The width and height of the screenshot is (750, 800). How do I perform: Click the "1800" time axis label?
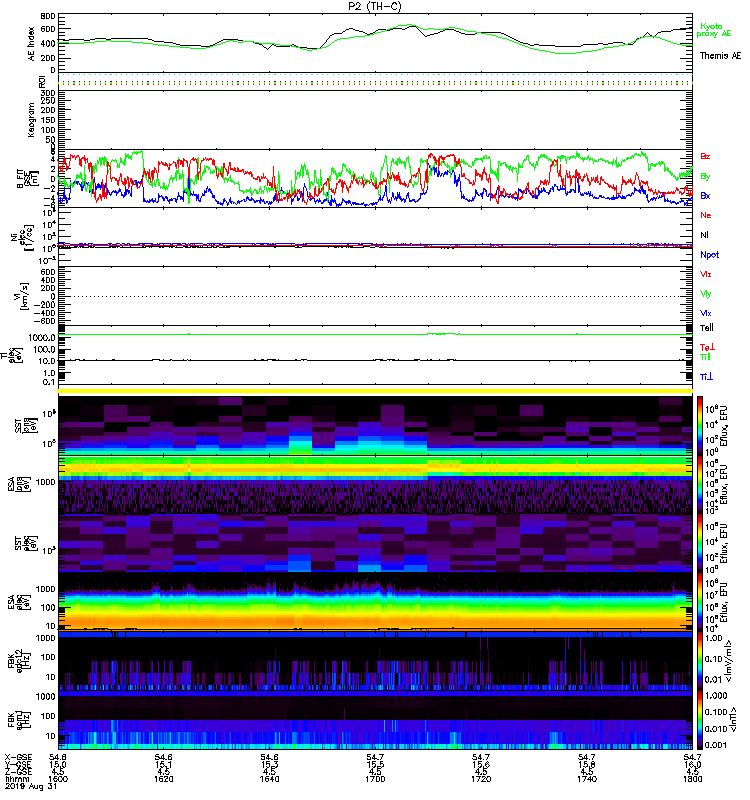click(692, 779)
